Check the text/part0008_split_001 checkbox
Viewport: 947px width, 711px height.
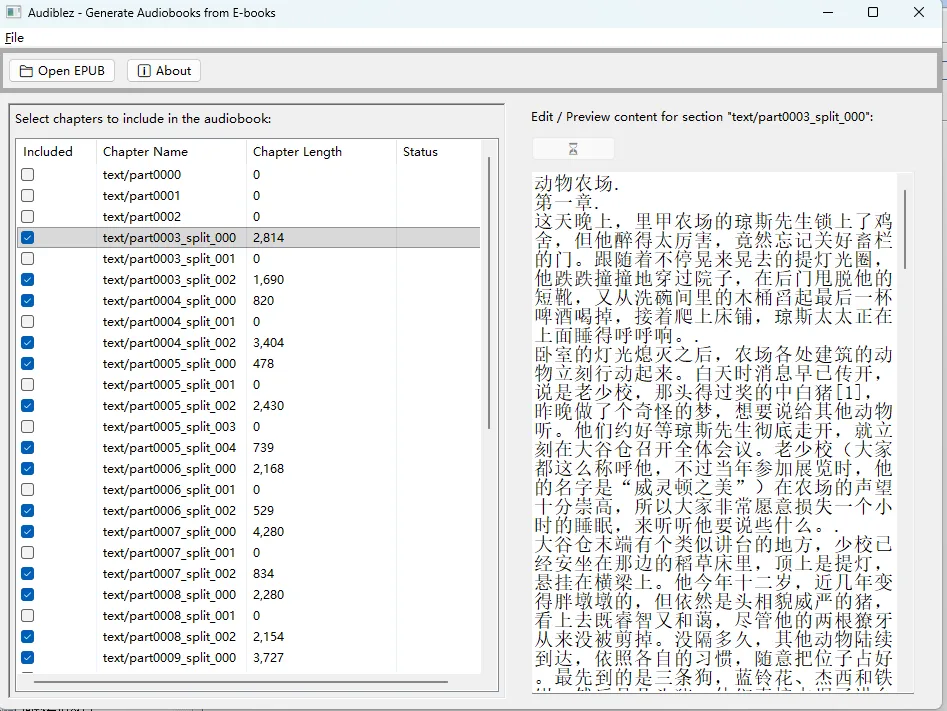pos(27,616)
